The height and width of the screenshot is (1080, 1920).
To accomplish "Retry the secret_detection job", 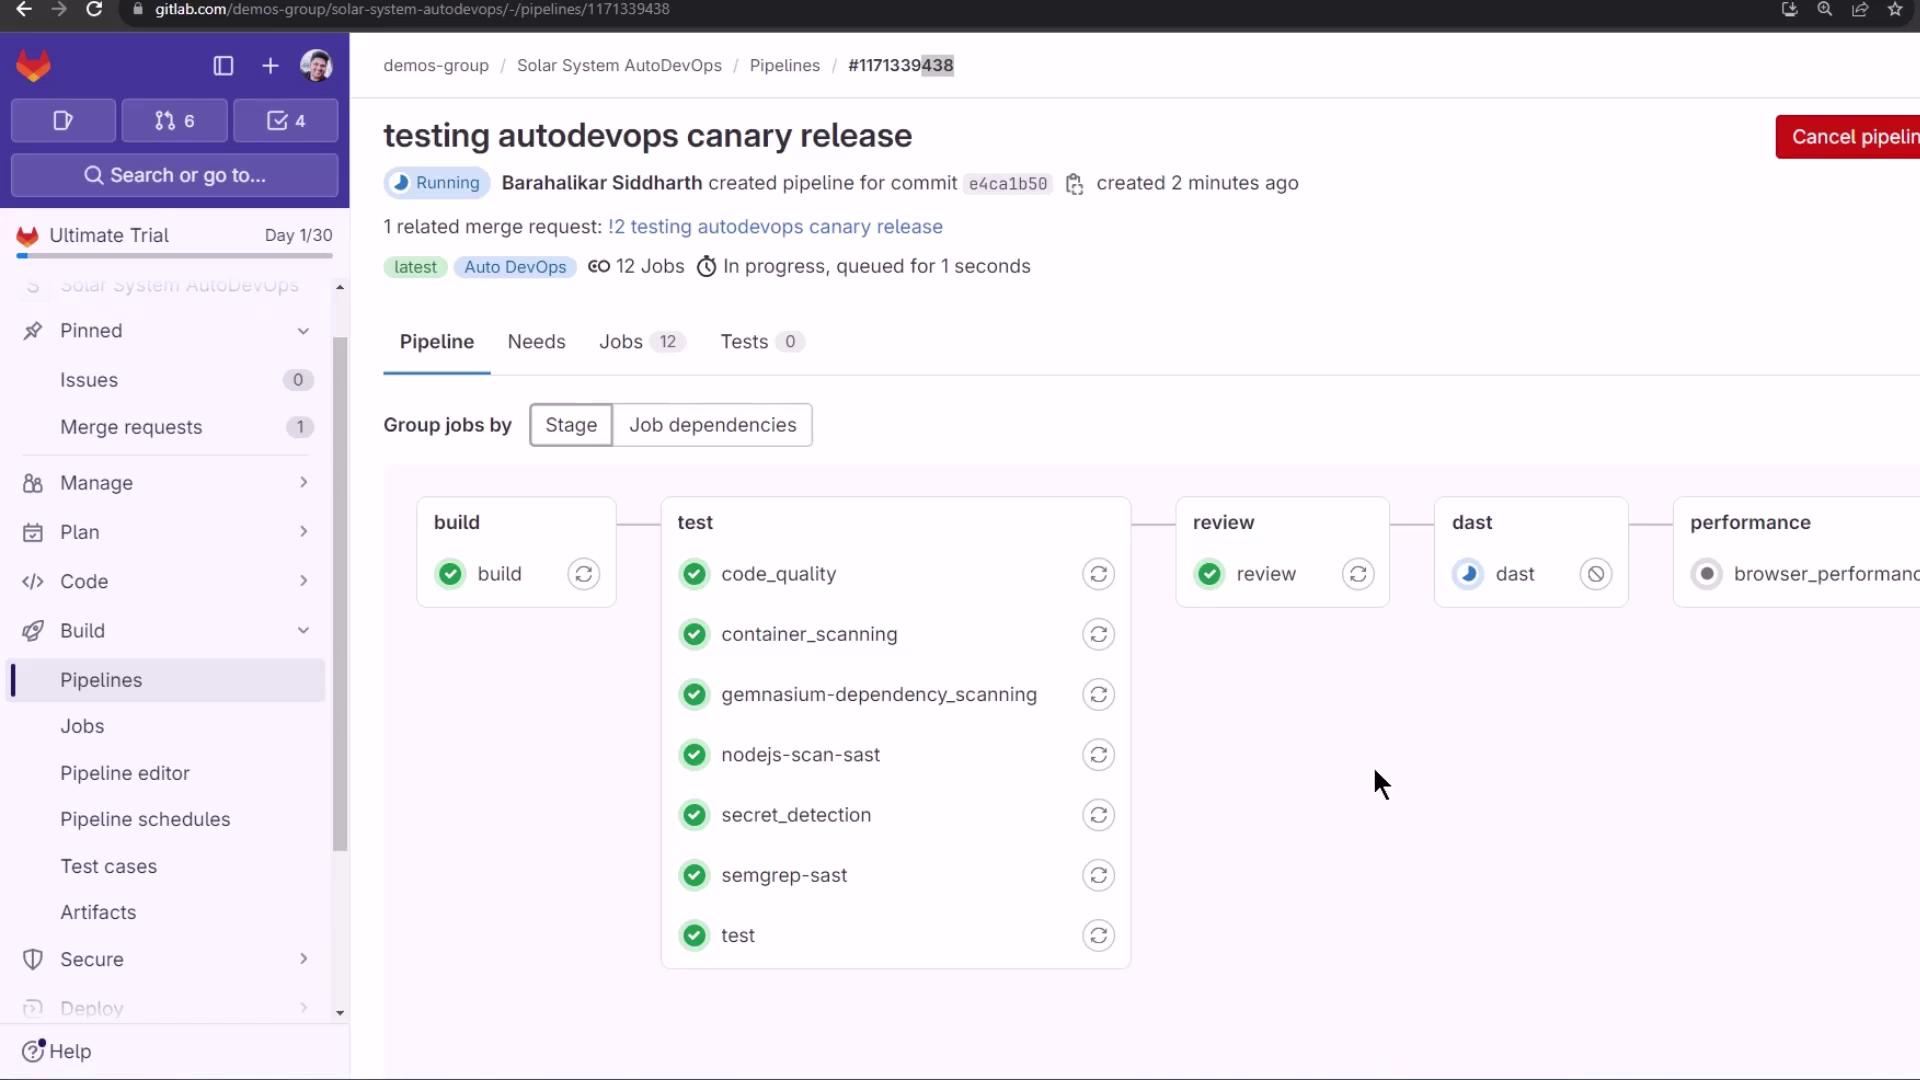I will [1098, 815].
